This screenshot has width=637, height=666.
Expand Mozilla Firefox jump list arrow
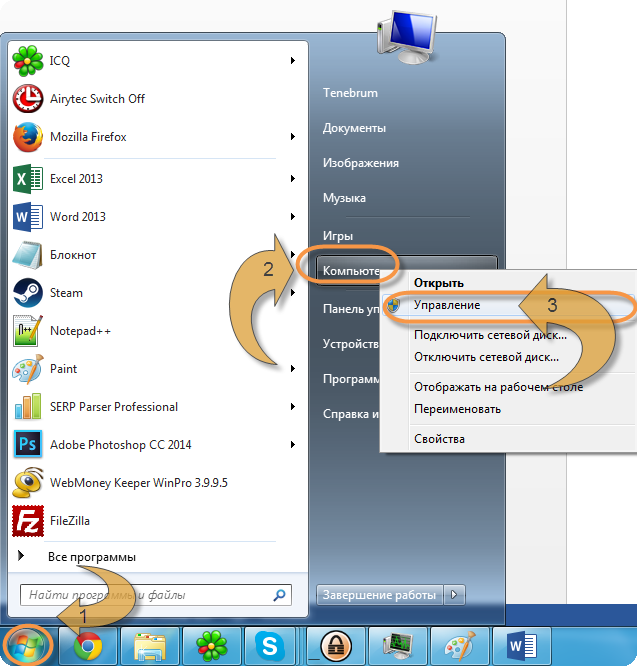pos(293,137)
